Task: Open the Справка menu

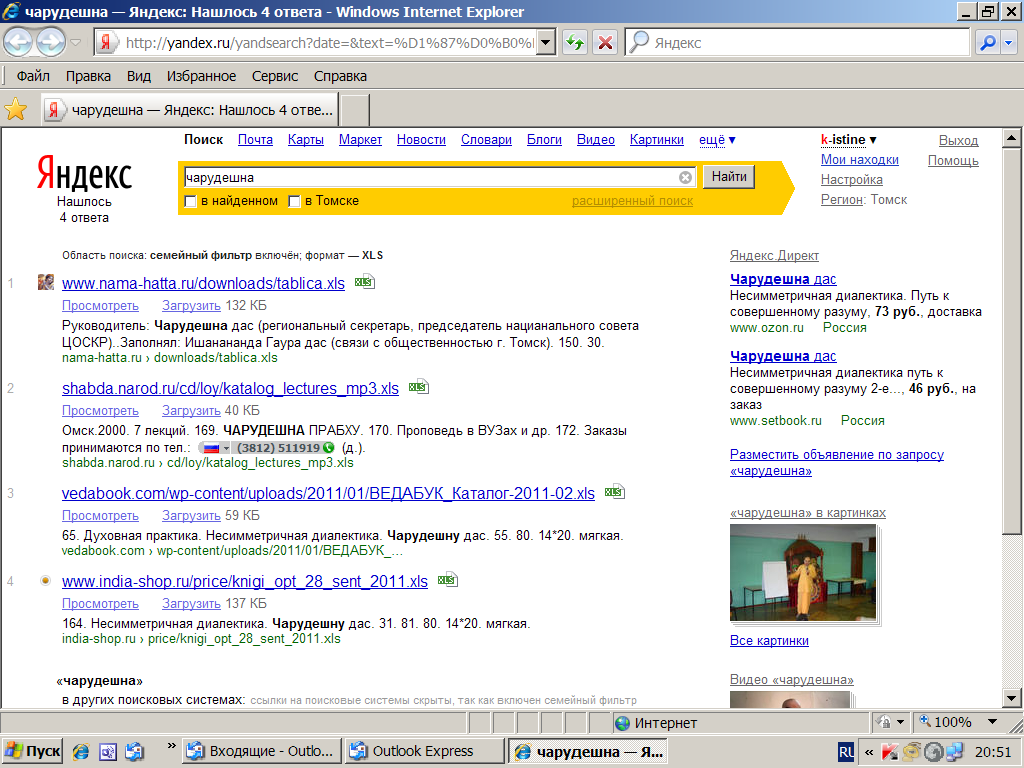Action: tap(340, 76)
